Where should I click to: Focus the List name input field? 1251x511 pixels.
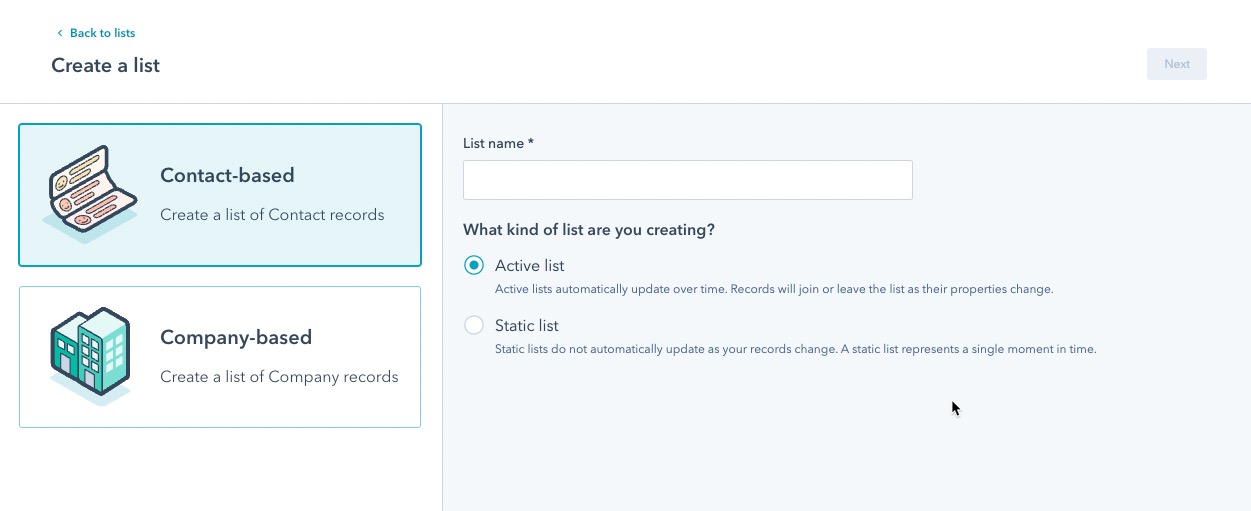(x=687, y=180)
